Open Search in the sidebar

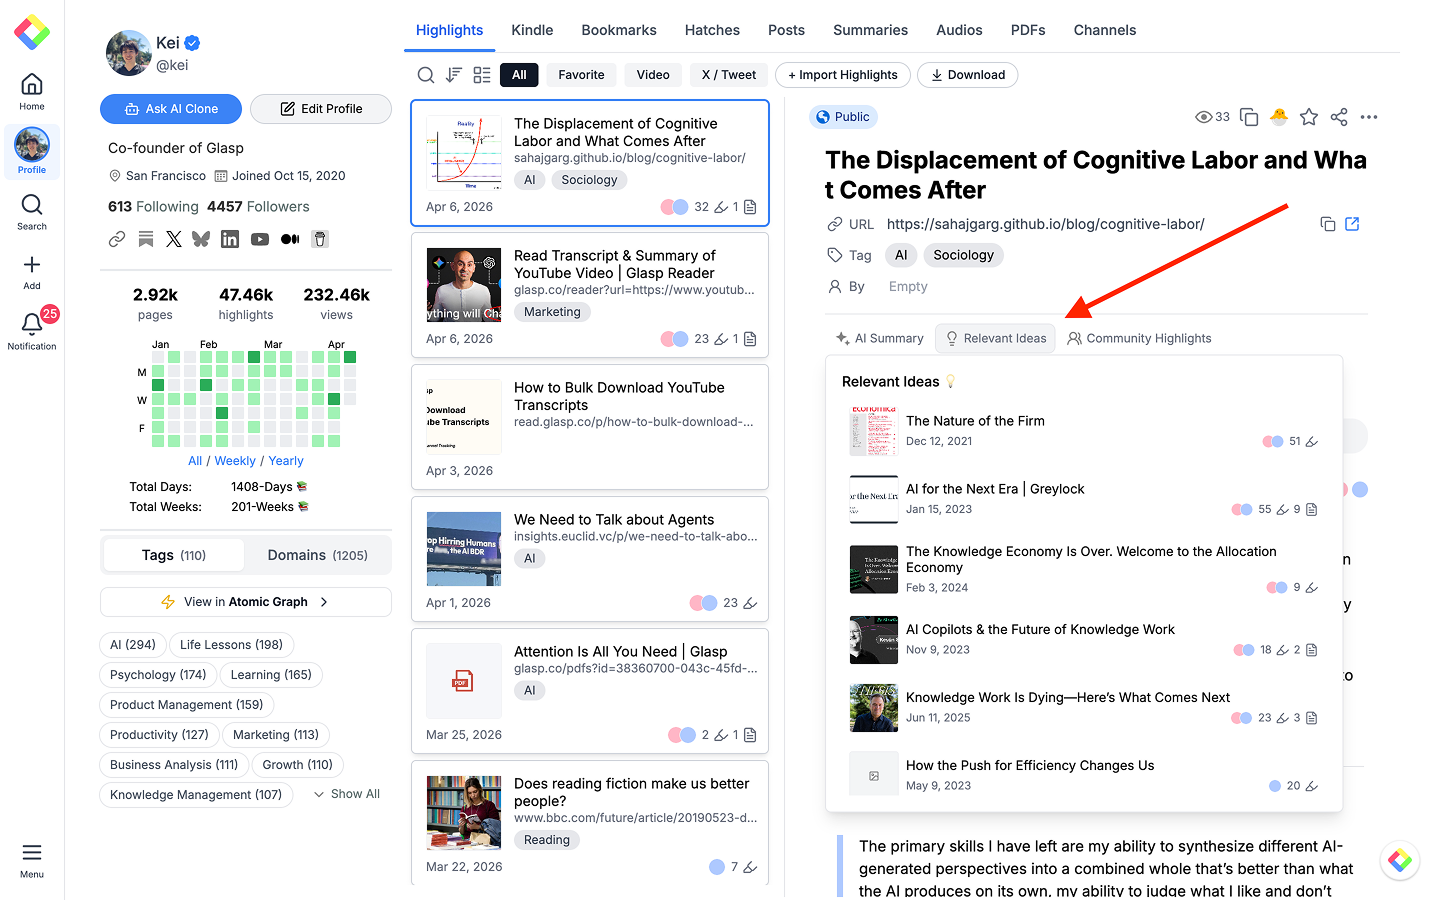tap(32, 211)
